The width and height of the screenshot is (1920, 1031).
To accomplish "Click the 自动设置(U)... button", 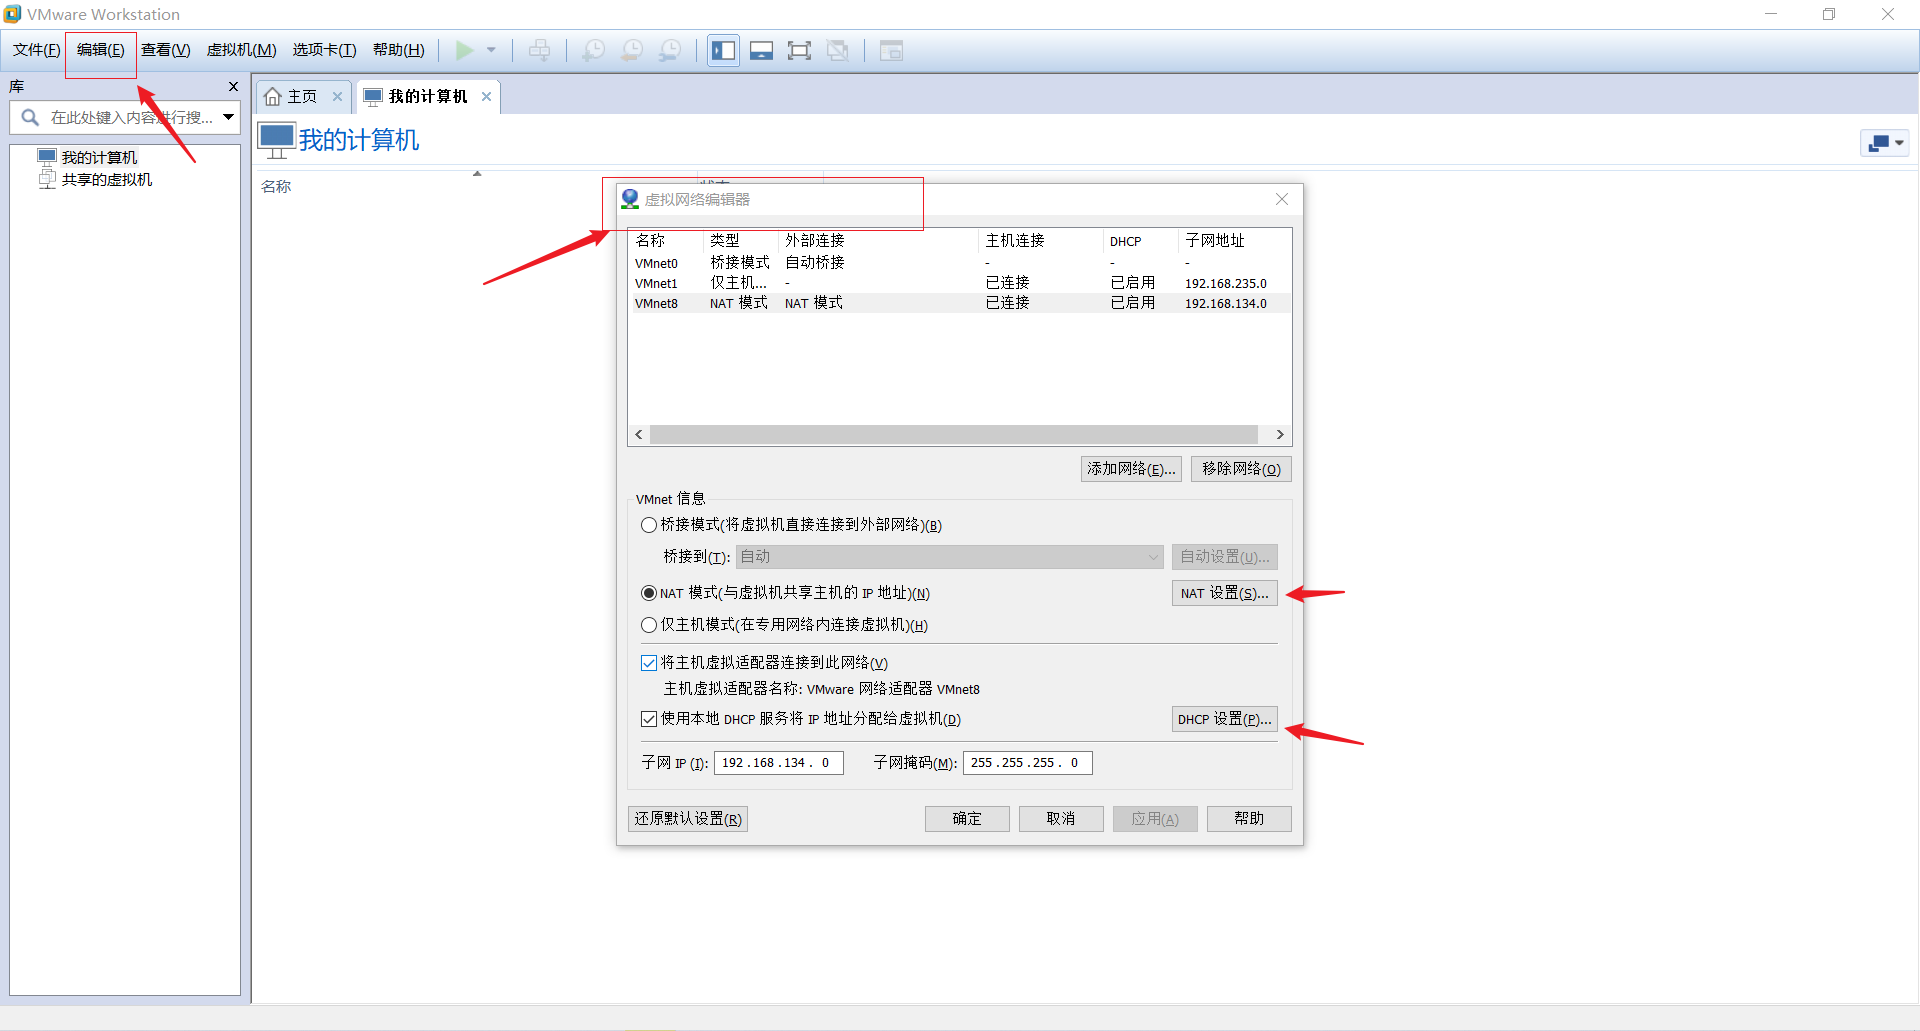I will (1225, 557).
